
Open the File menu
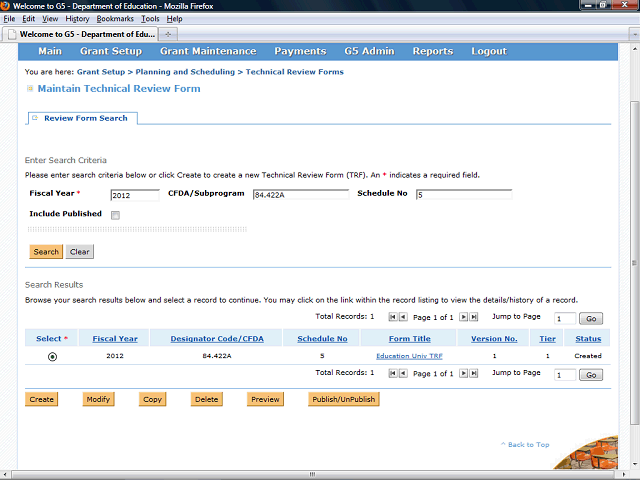[x=9, y=19]
